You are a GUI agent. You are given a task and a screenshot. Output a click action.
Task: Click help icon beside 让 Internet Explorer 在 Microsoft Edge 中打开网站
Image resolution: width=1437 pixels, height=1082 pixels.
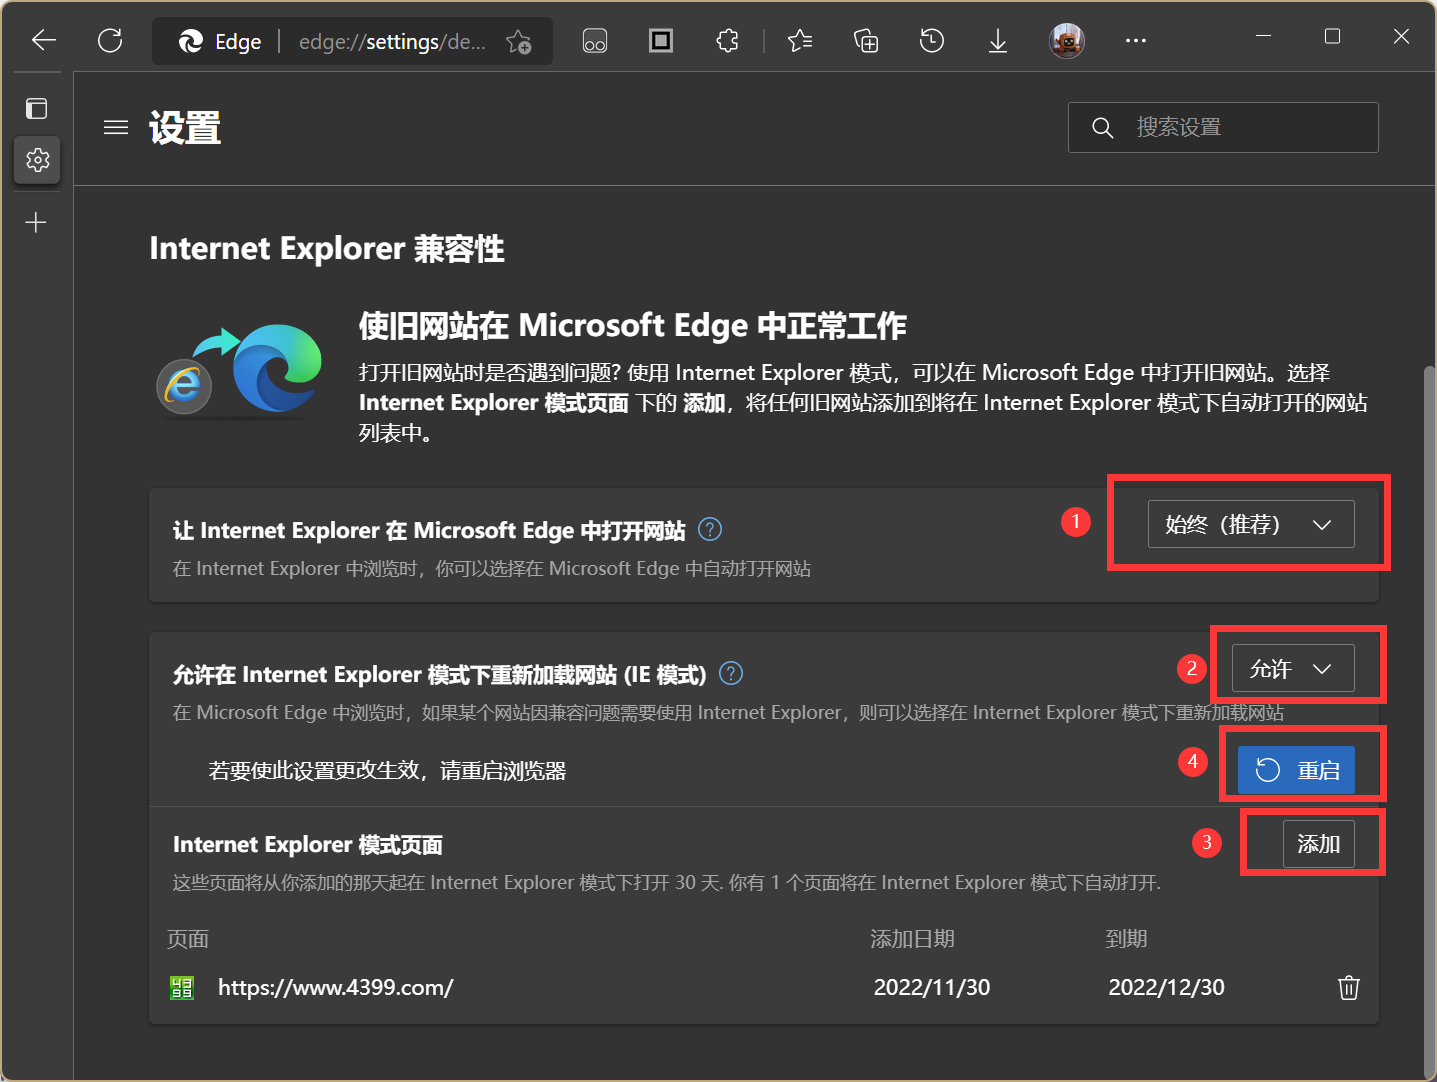click(710, 529)
